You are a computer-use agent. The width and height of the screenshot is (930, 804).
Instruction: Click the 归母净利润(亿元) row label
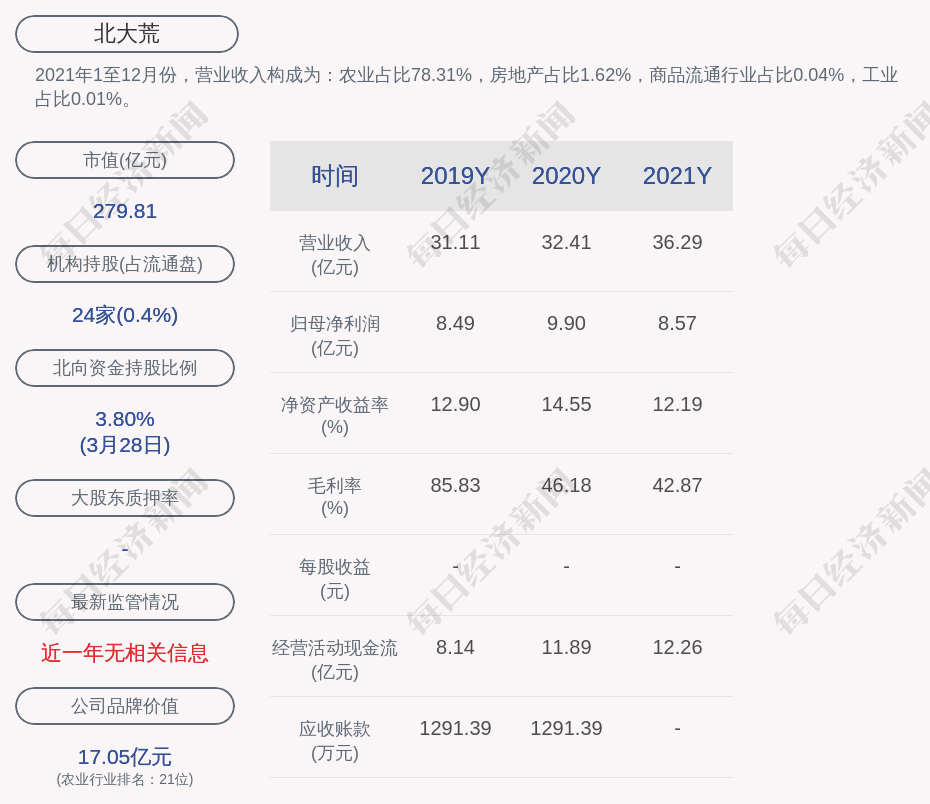point(335,336)
